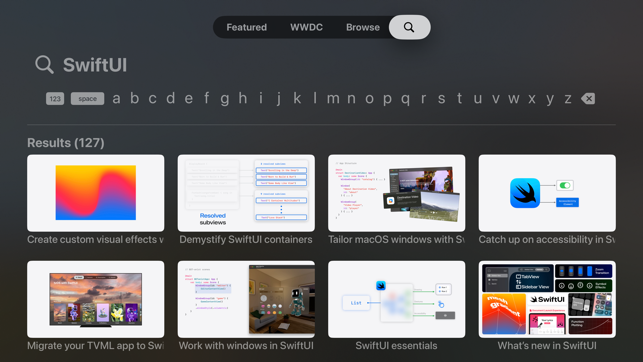Image resolution: width=643 pixels, height=362 pixels.
Task: Click 'What's new in SwiftUI' title text
Action: tap(547, 346)
